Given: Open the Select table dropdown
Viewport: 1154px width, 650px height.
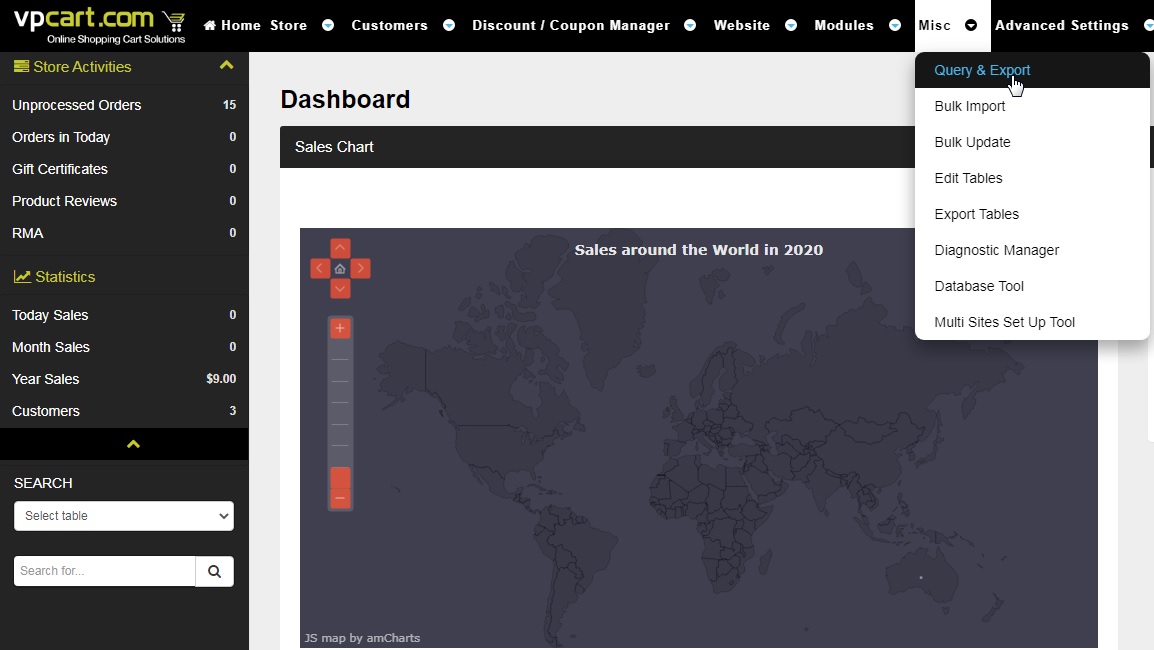Looking at the screenshot, I should coord(124,516).
